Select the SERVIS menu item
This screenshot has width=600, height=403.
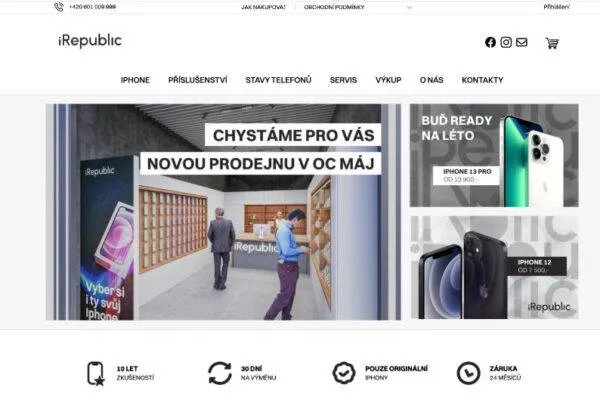(343, 80)
